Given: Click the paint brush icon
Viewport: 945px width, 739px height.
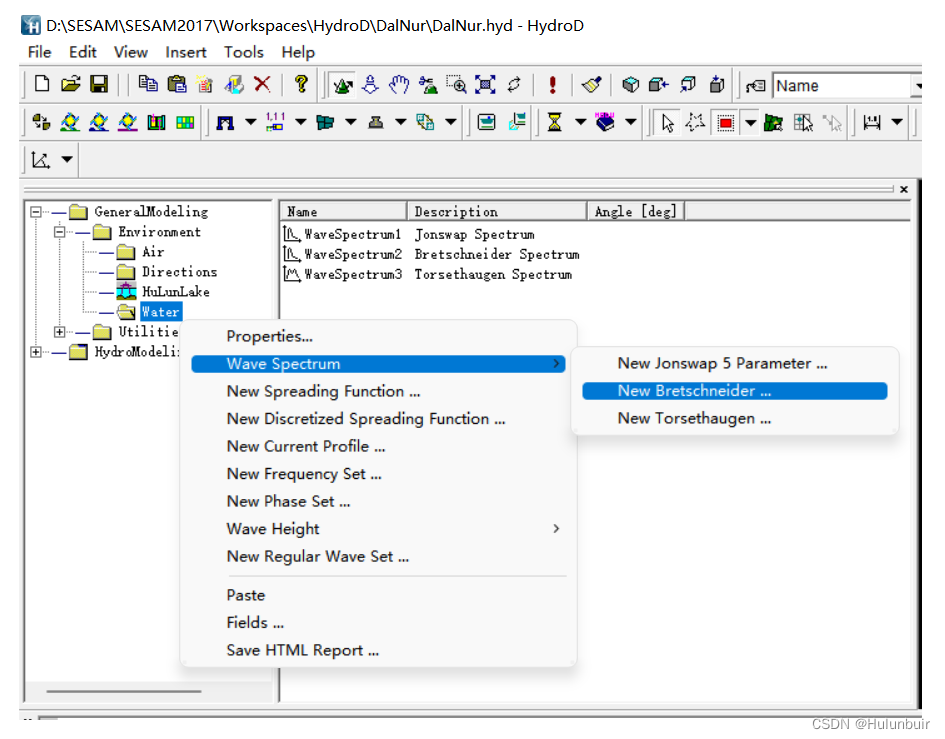Looking at the screenshot, I should 591,85.
